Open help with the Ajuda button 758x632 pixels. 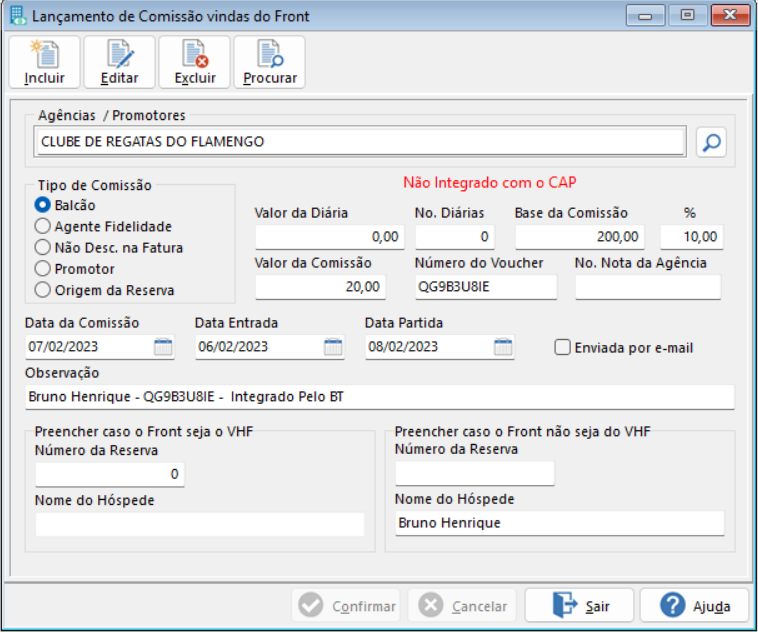click(x=695, y=605)
